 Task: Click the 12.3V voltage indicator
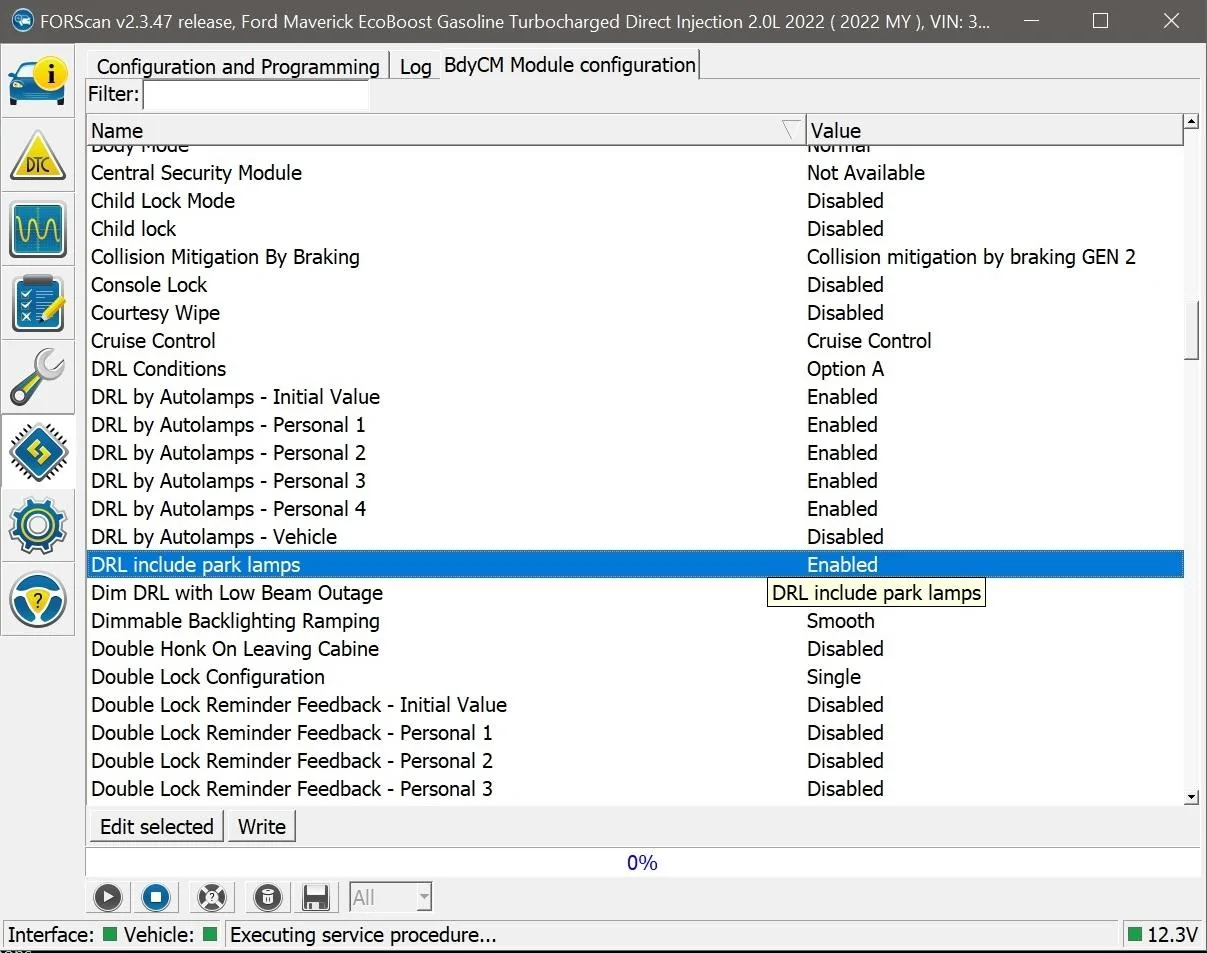[x=1162, y=935]
